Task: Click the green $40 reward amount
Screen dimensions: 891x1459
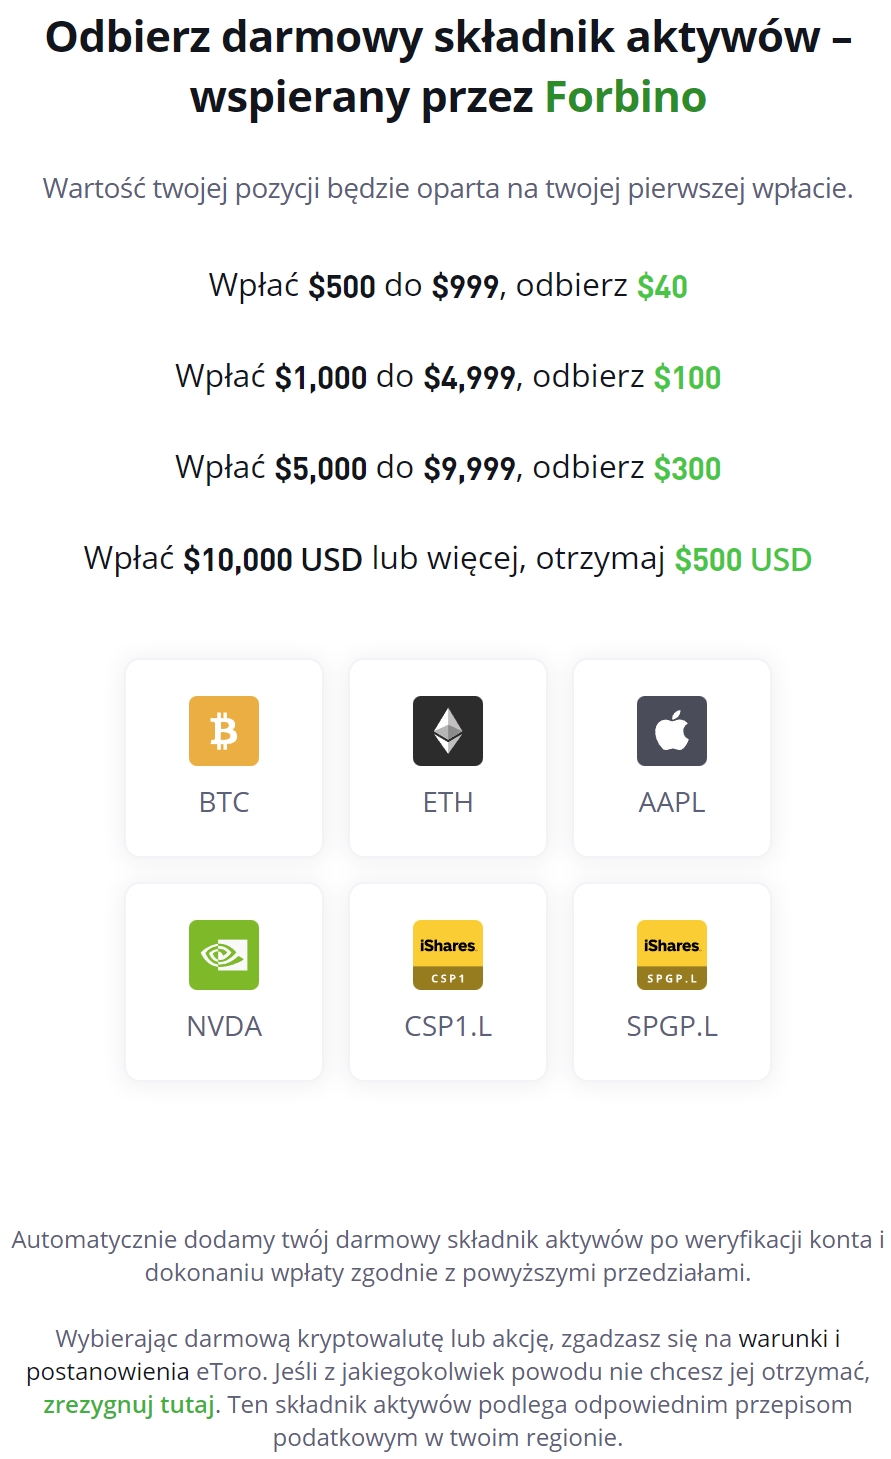Action: point(662,287)
